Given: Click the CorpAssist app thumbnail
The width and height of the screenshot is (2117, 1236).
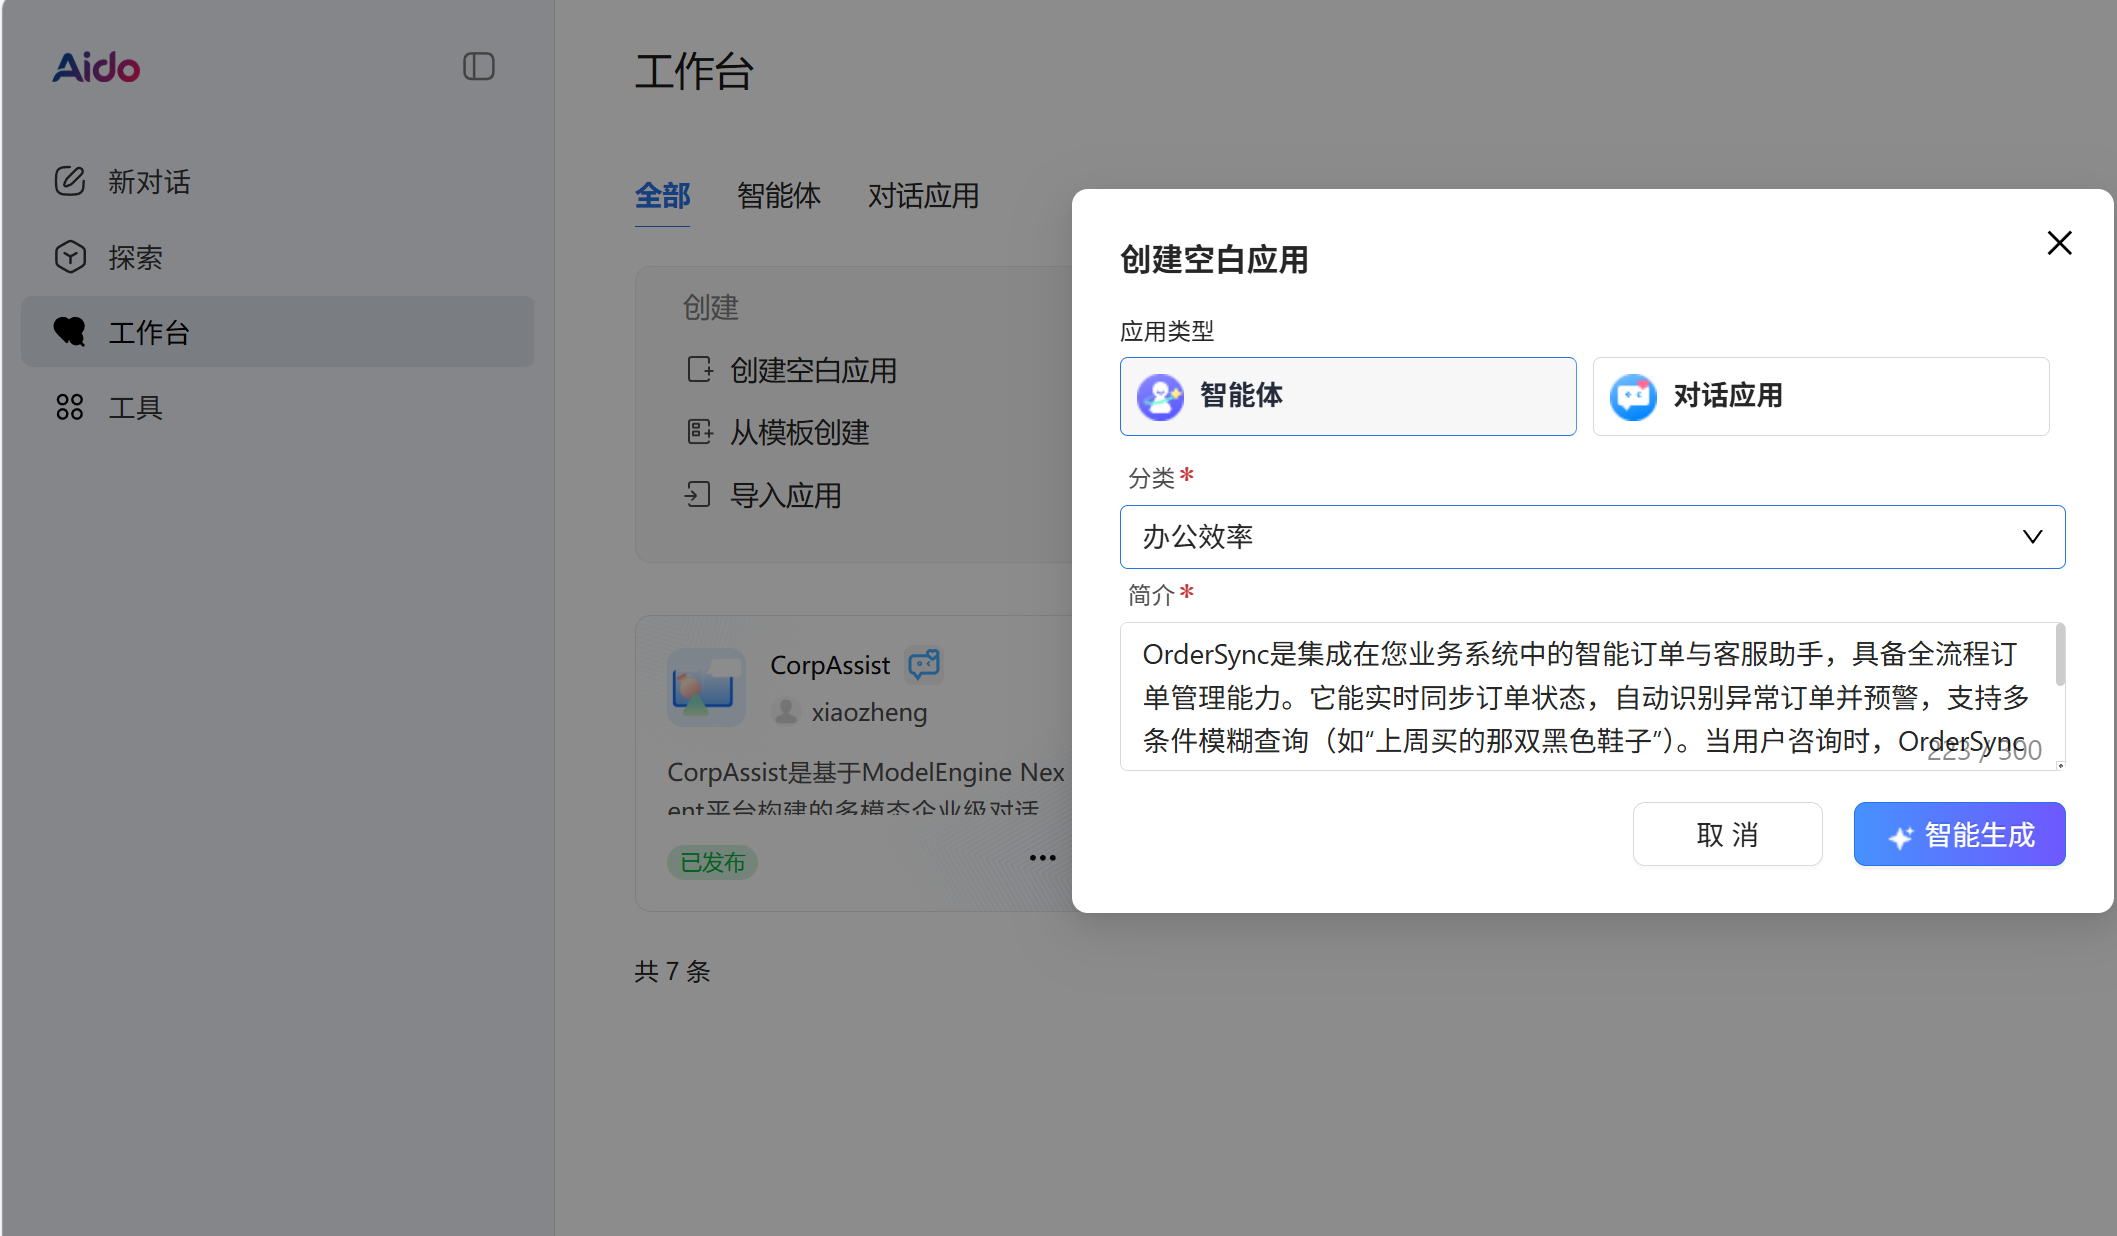Looking at the screenshot, I should click(706, 687).
